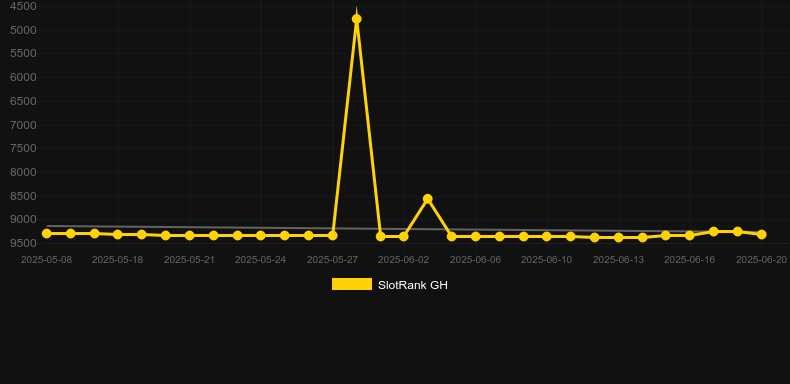Click the 9000 y-axis value label
This screenshot has height=384, width=790.
[x=23, y=220]
